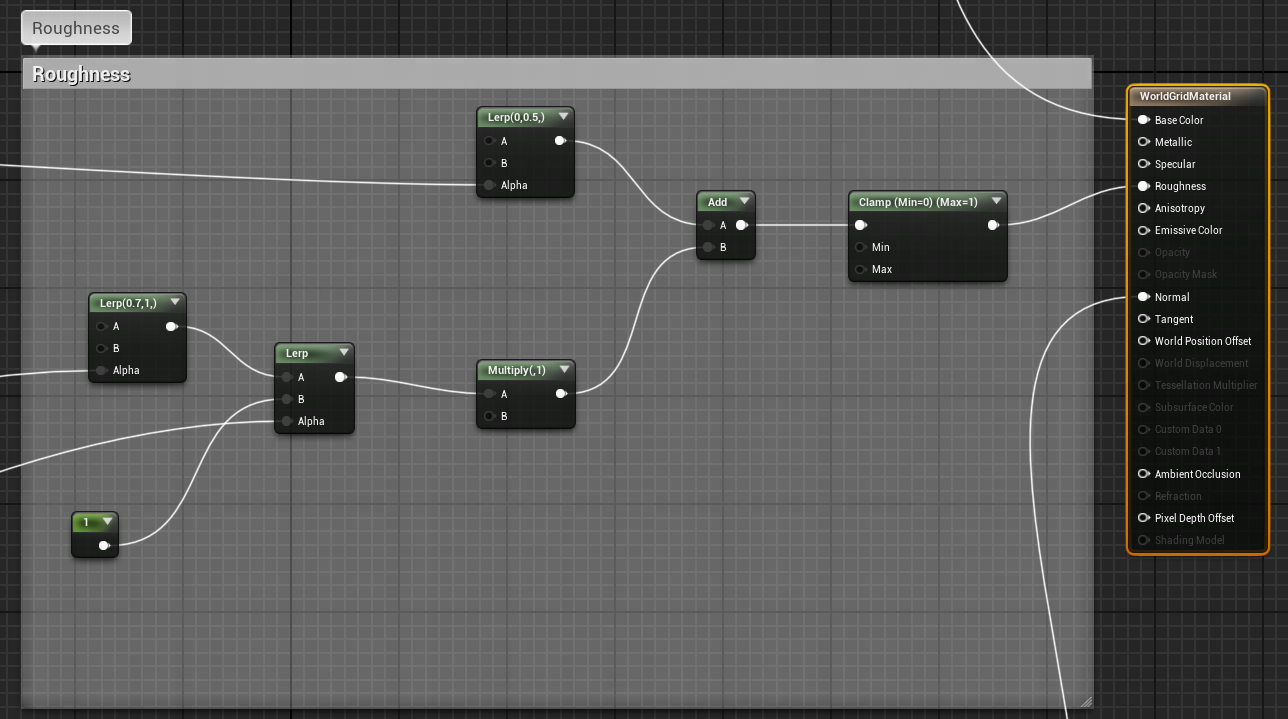Viewport: 1288px width, 719px height.
Task: Click the output pin of the Clamp node
Action: (993, 225)
